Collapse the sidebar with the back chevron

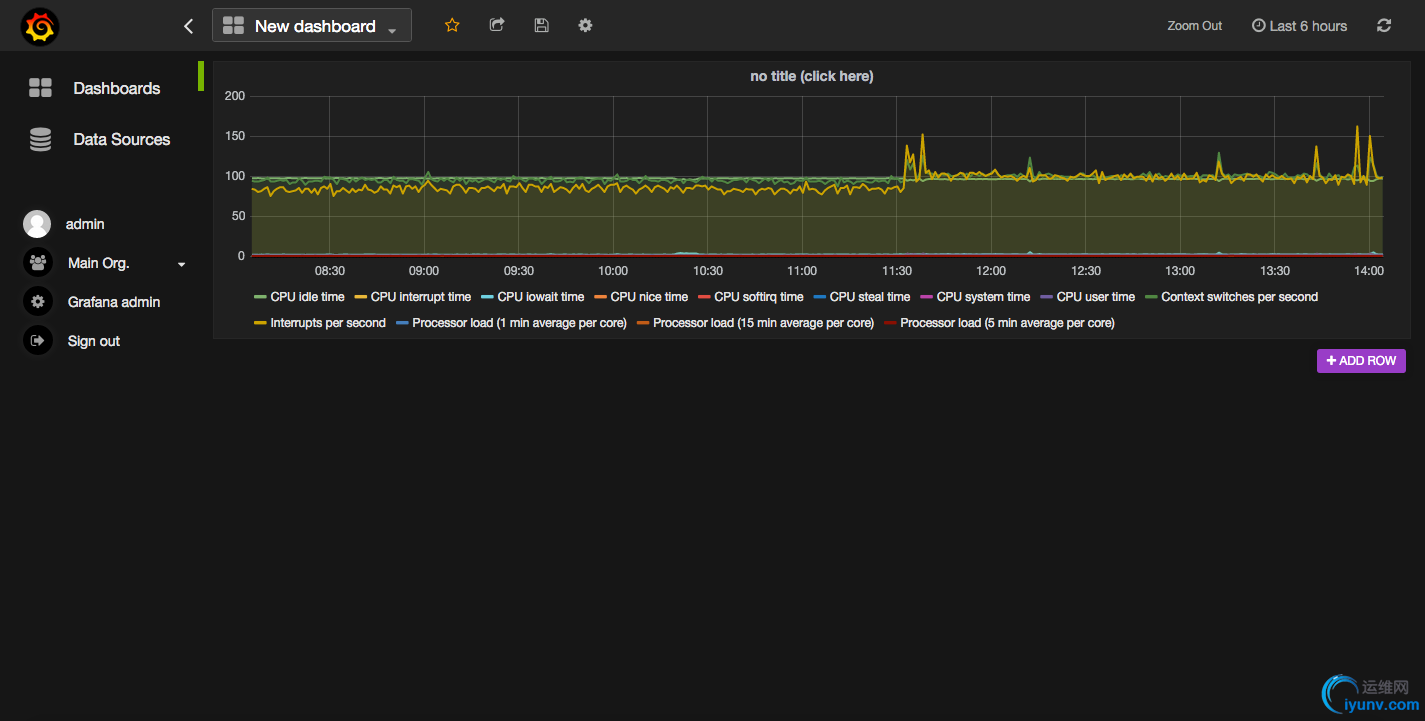[x=189, y=26]
